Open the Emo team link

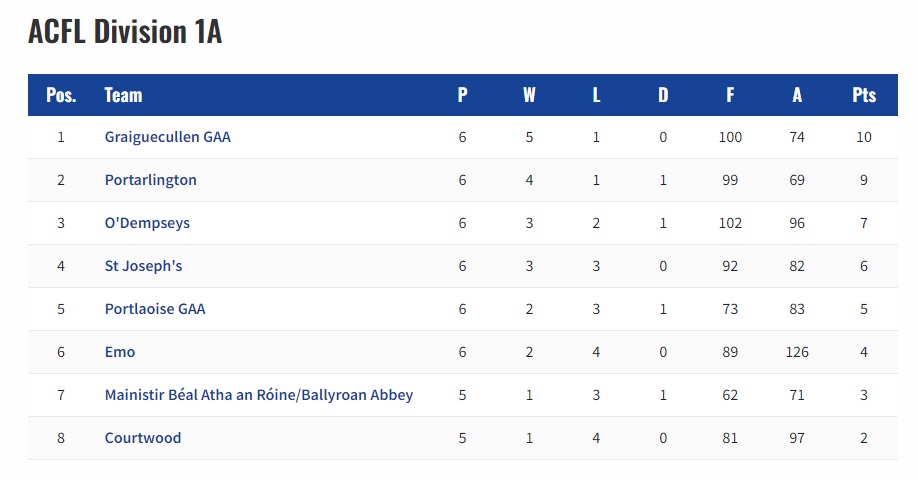pos(120,352)
